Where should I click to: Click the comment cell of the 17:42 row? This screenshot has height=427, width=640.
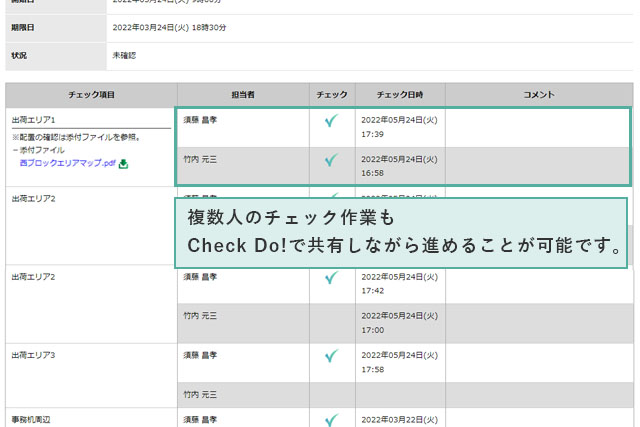539,286
